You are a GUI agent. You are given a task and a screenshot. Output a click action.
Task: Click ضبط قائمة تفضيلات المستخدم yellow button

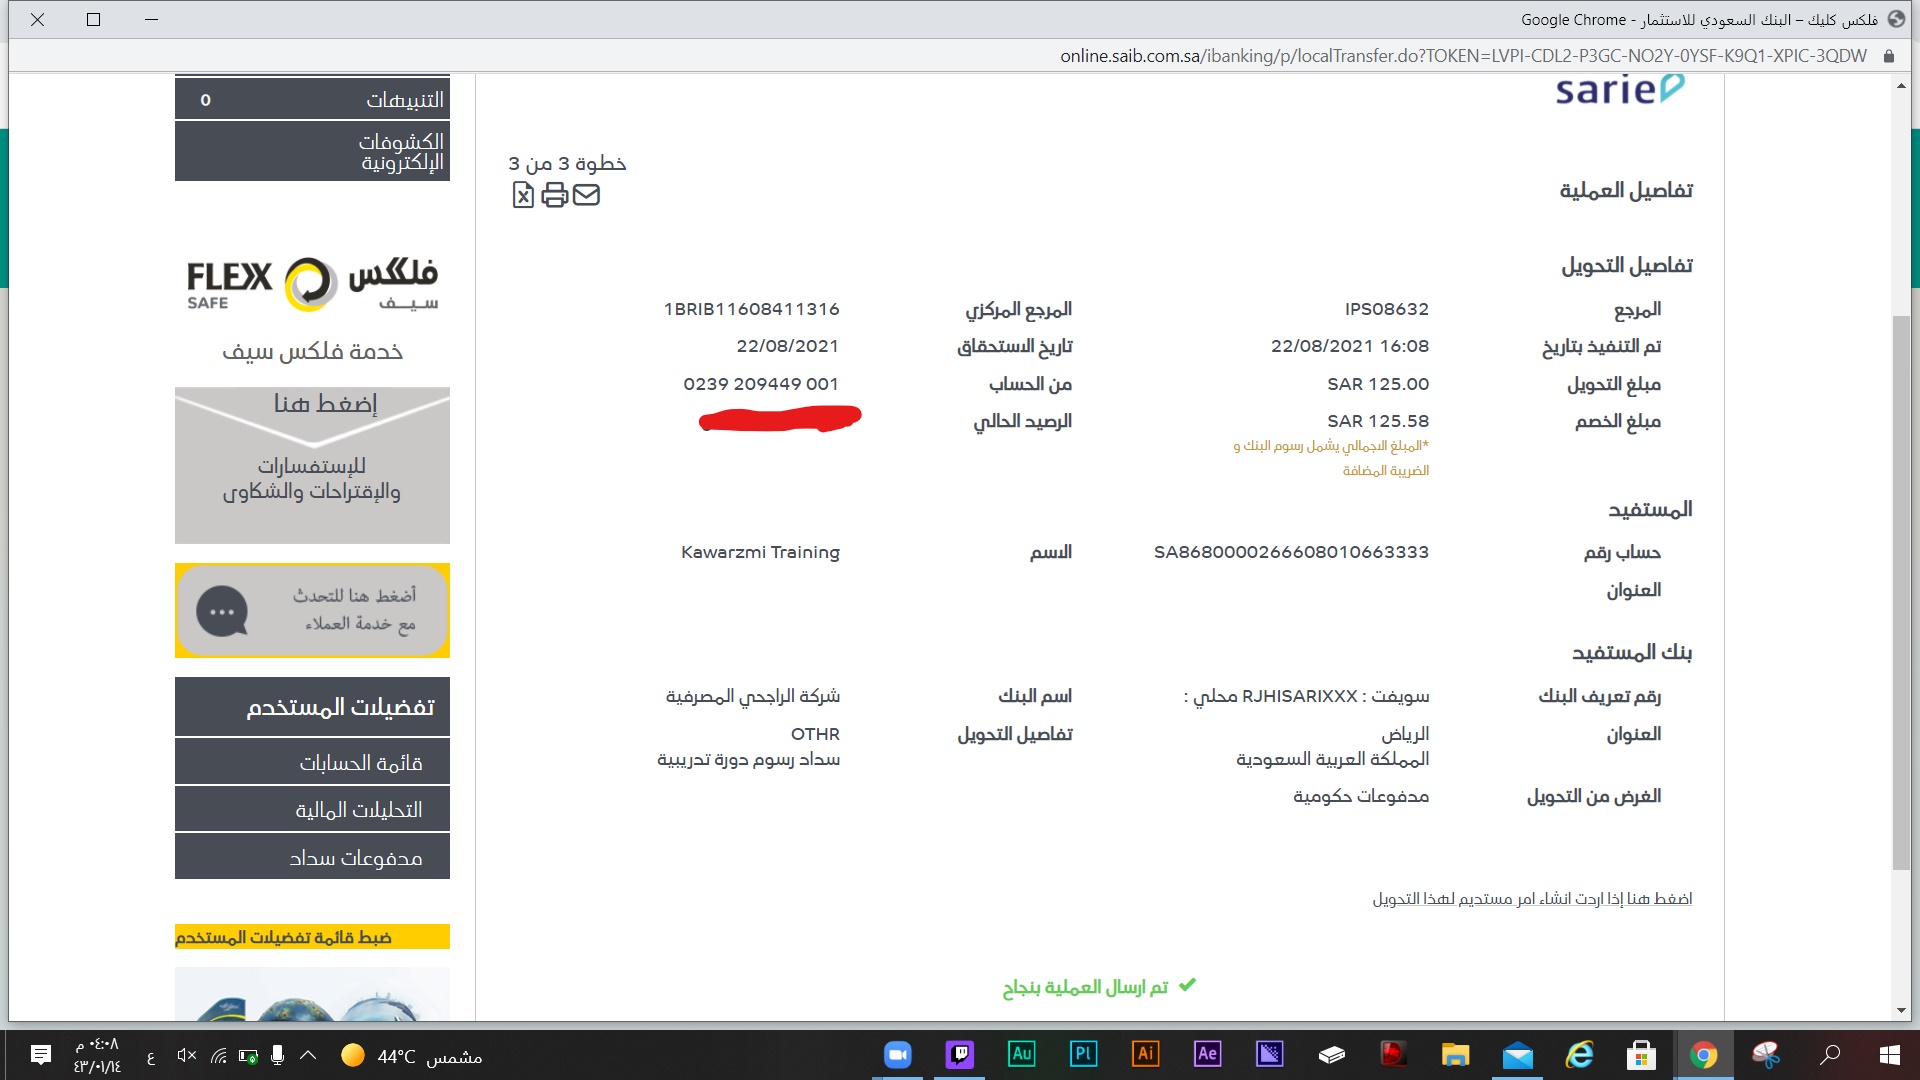312,937
